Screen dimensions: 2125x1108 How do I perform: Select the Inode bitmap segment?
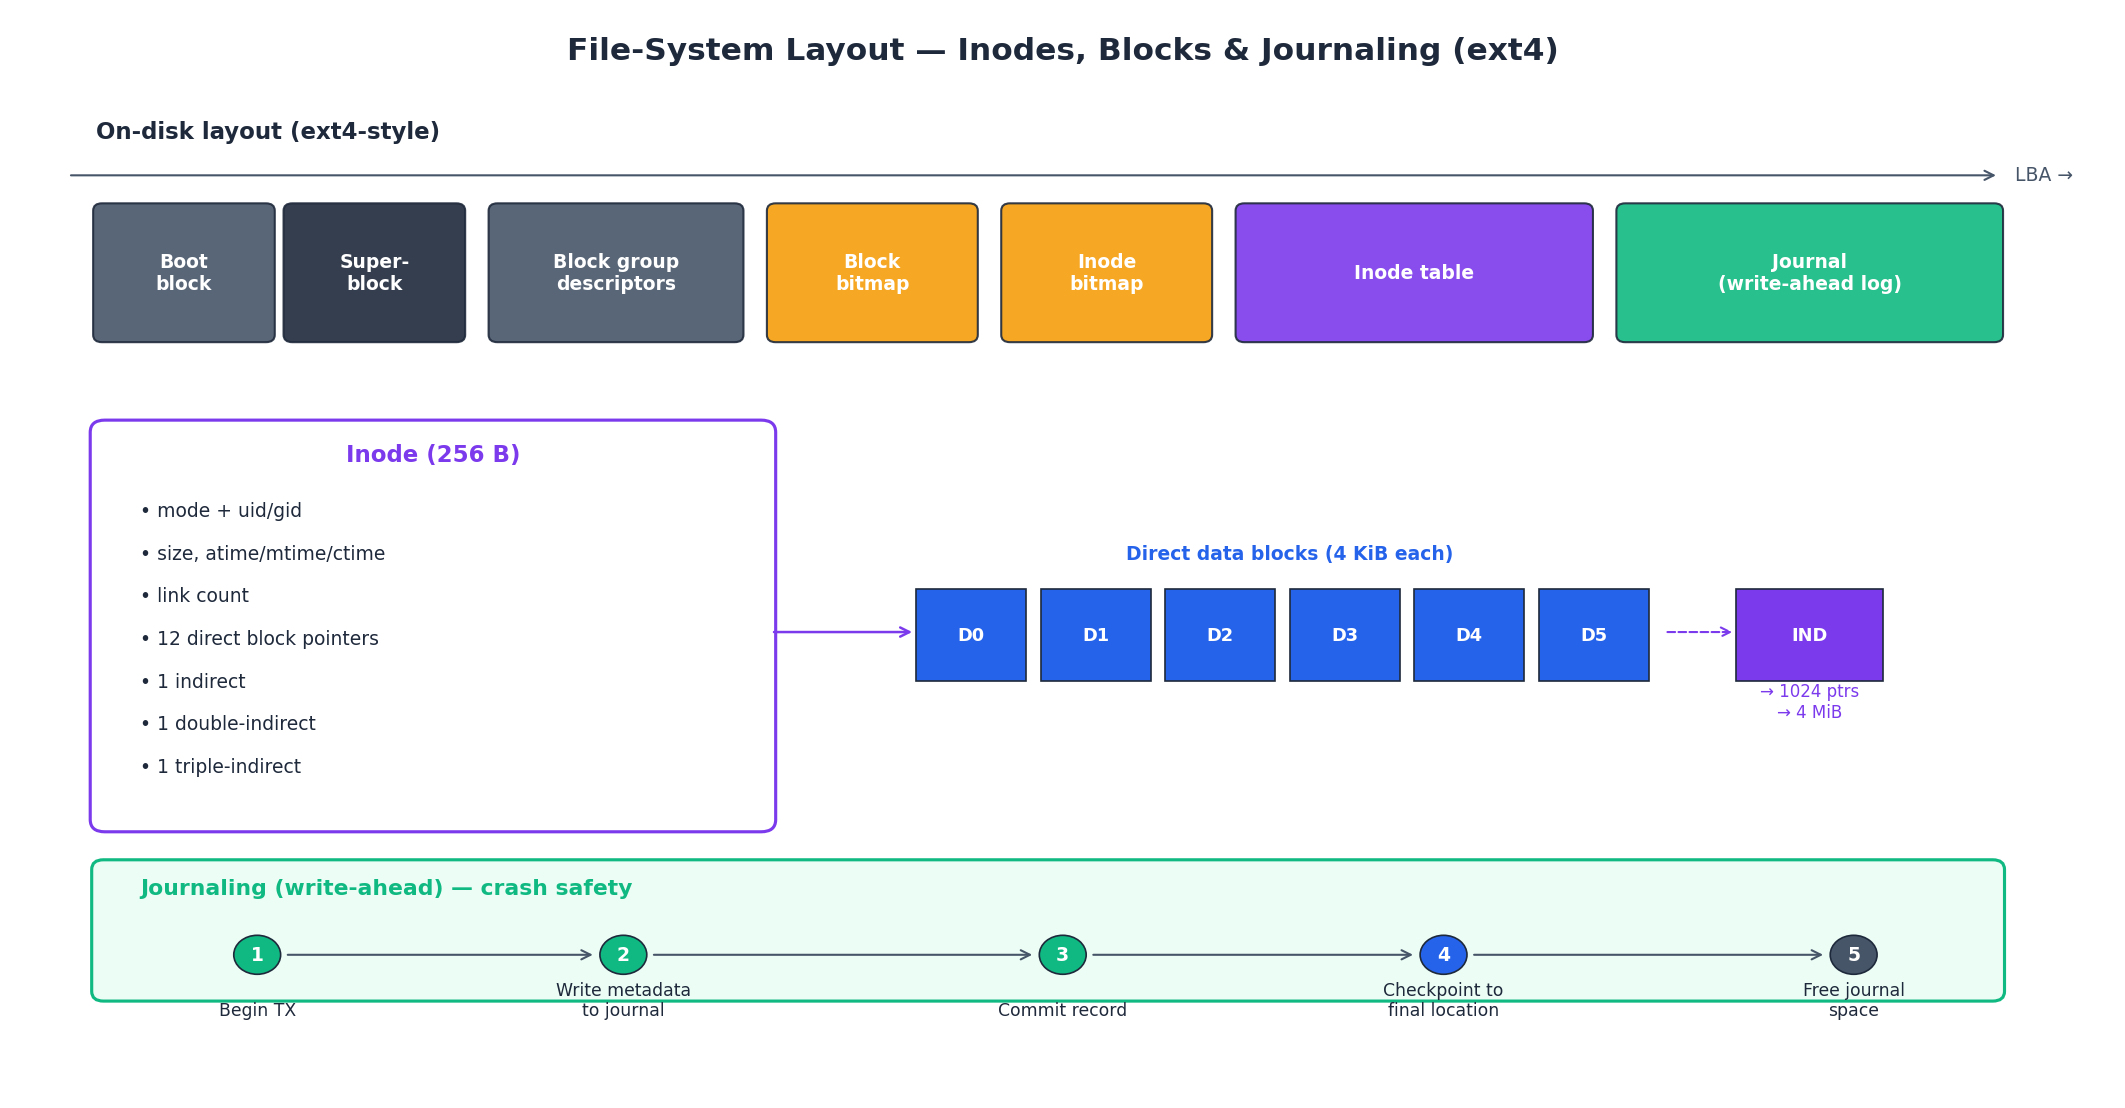click(1105, 271)
